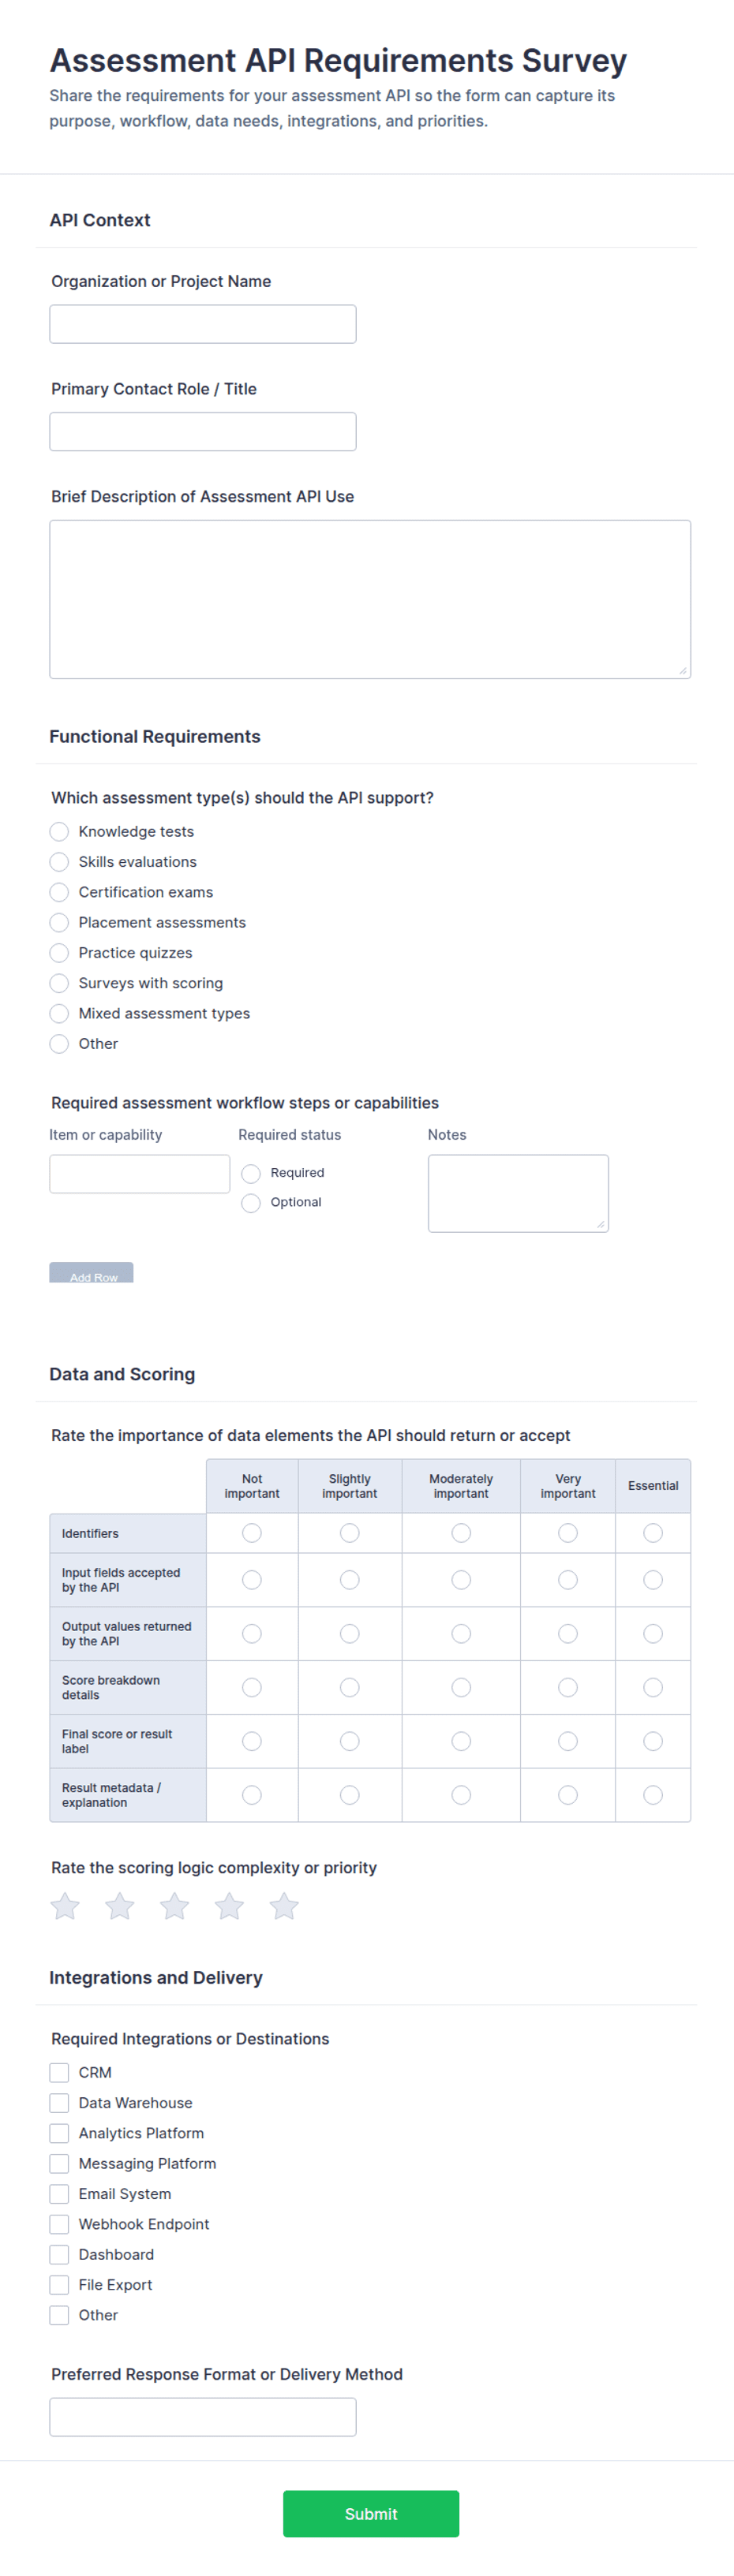Select Knowledge tests assessment type
The image size is (734, 2576).
click(x=59, y=831)
